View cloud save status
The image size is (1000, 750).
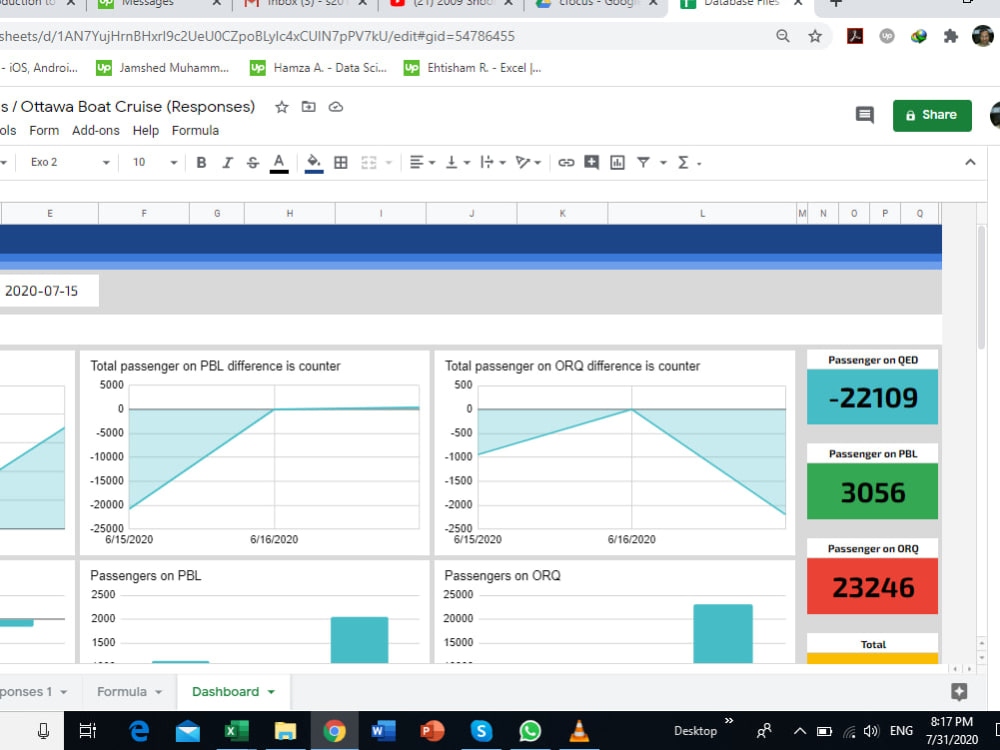click(x=336, y=107)
